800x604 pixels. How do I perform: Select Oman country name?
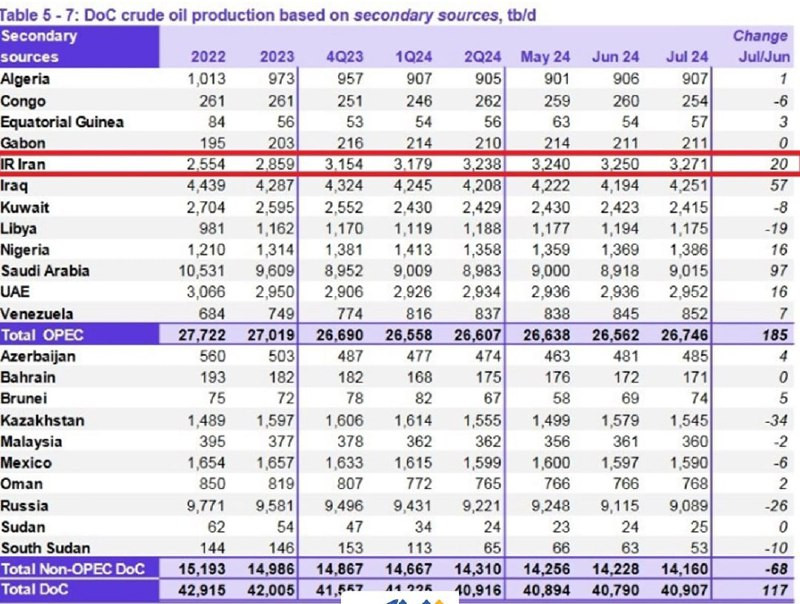[x=21, y=484]
